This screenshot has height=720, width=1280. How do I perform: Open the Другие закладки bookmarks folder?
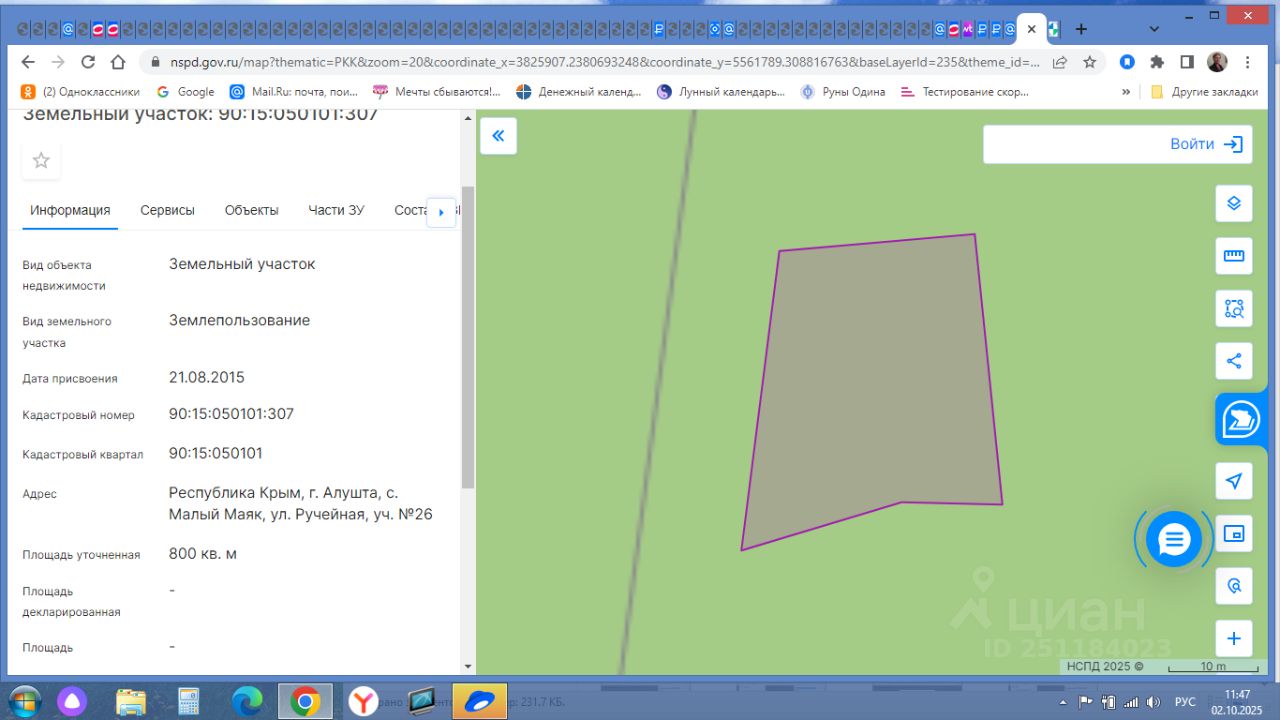(1205, 91)
